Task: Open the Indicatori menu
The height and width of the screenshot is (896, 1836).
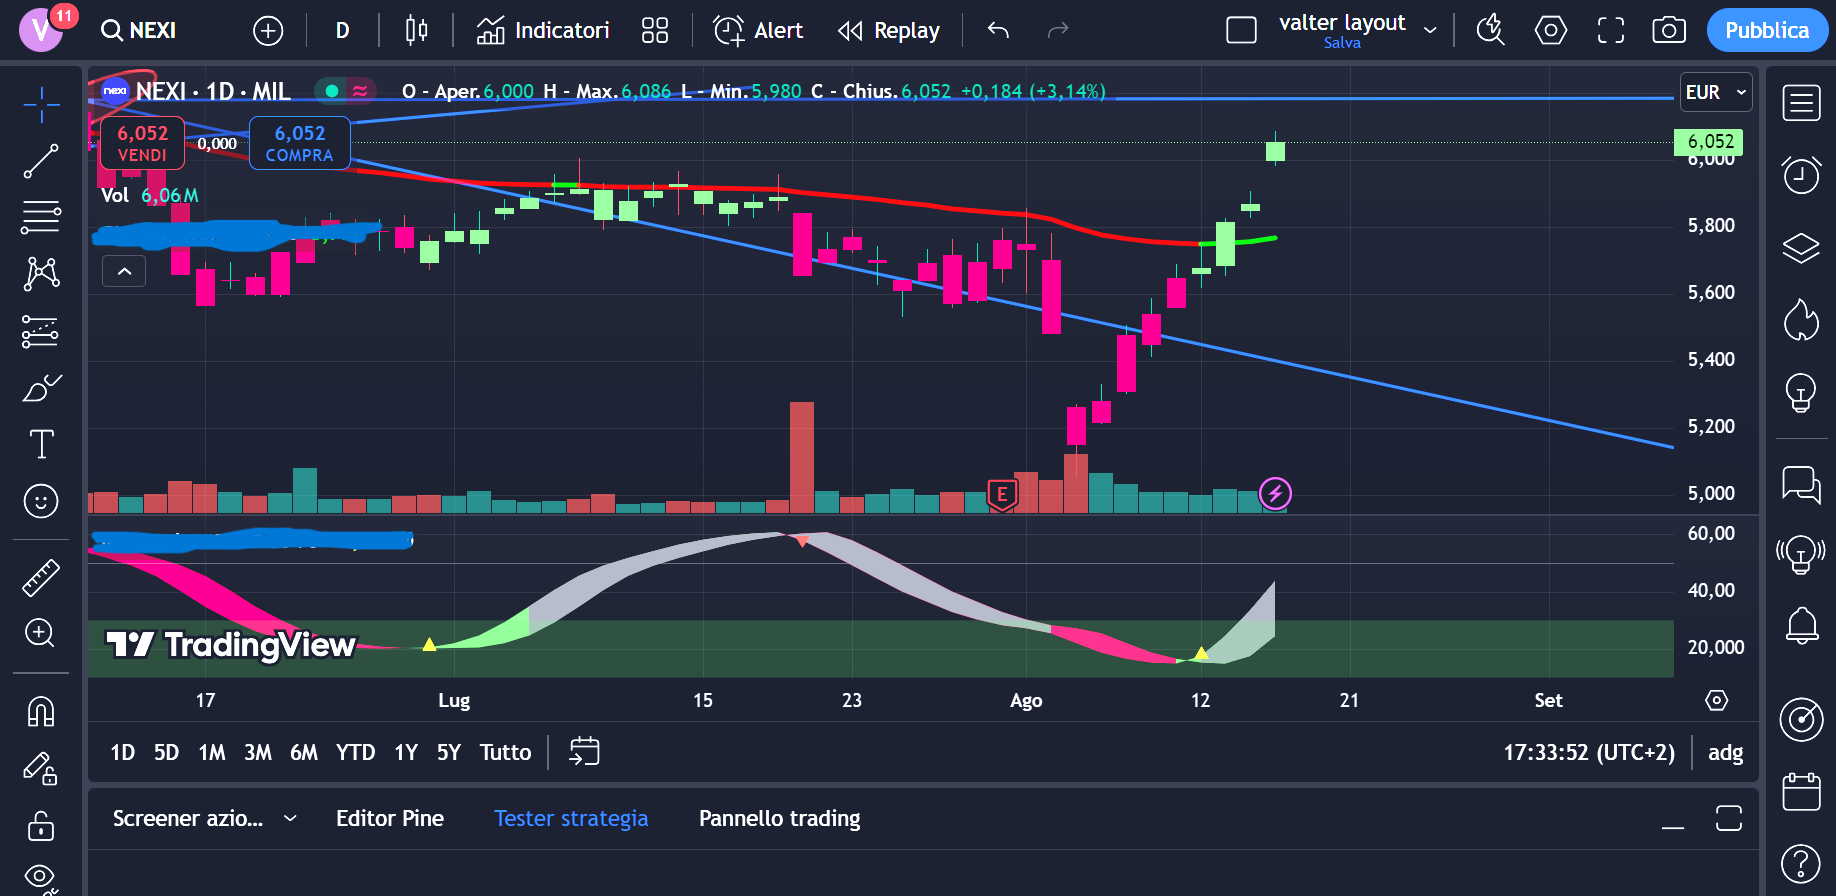Action: 543,31
